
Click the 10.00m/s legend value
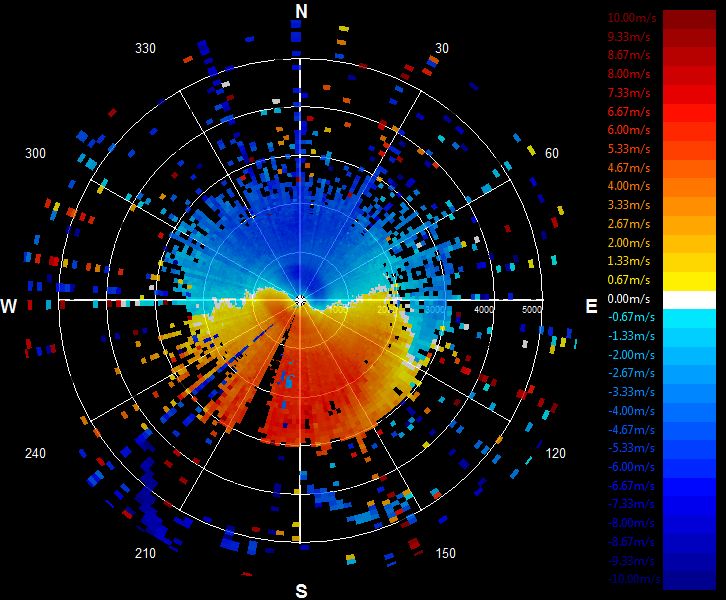coord(632,18)
